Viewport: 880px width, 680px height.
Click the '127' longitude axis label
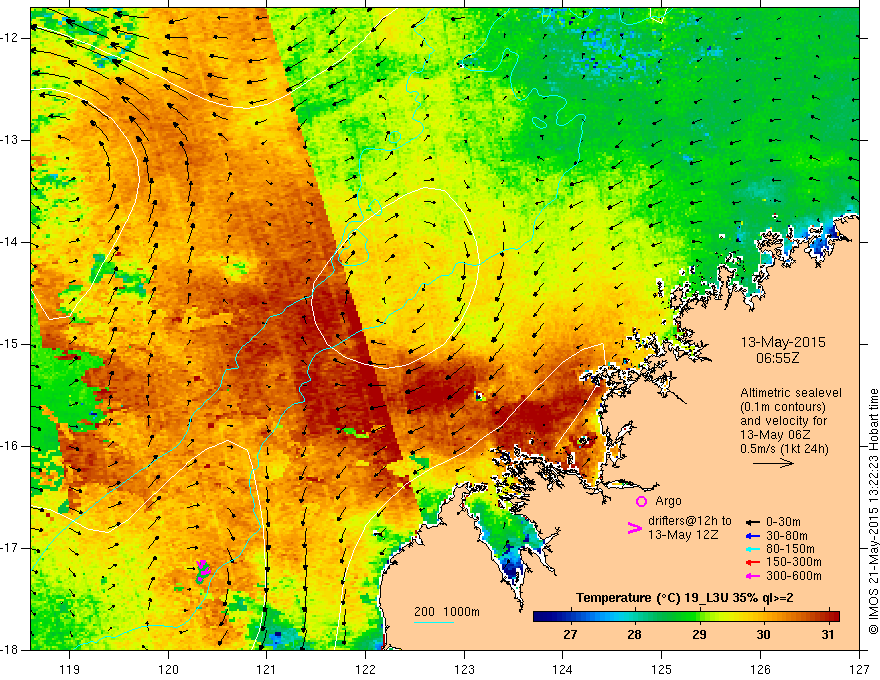point(859,669)
